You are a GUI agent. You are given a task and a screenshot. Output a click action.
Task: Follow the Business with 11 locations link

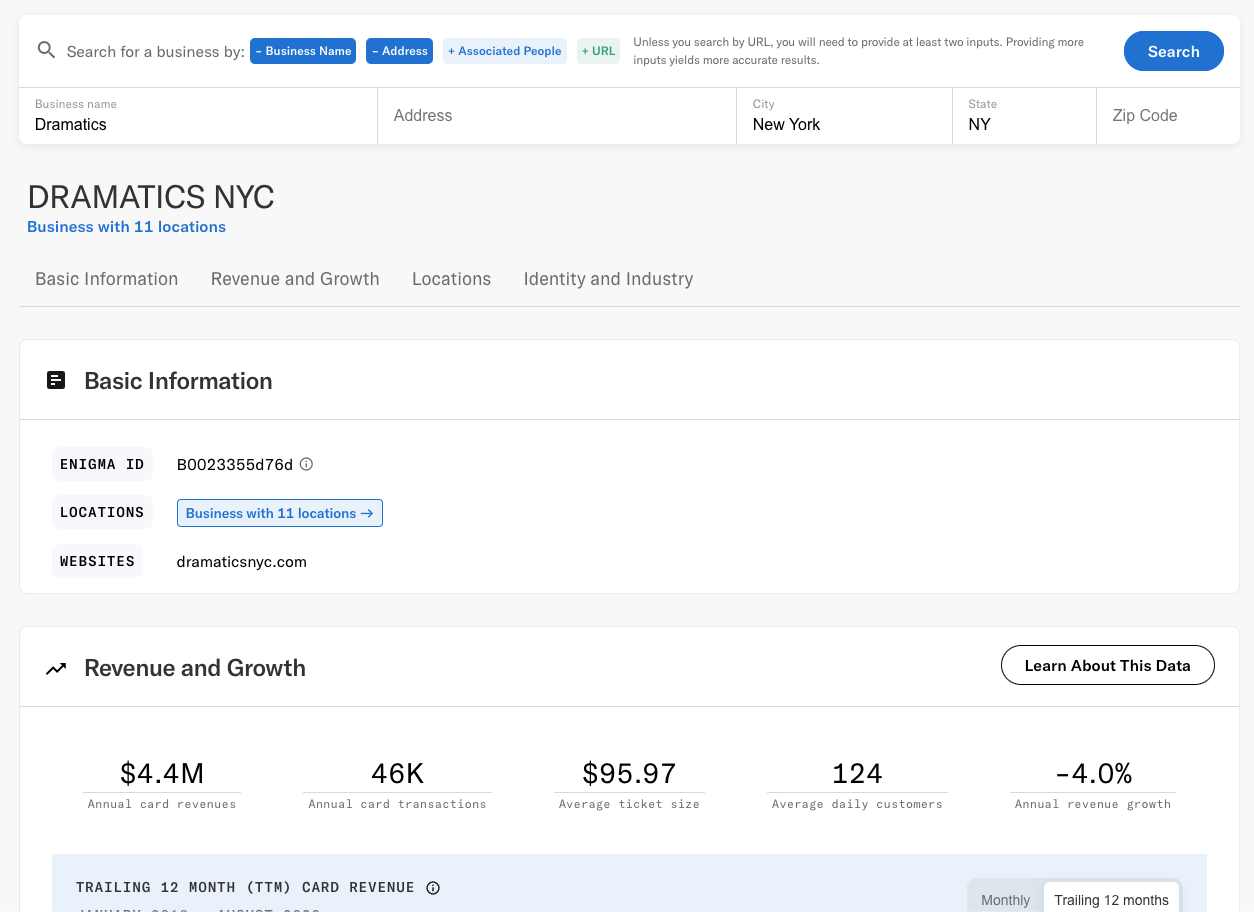coord(279,512)
